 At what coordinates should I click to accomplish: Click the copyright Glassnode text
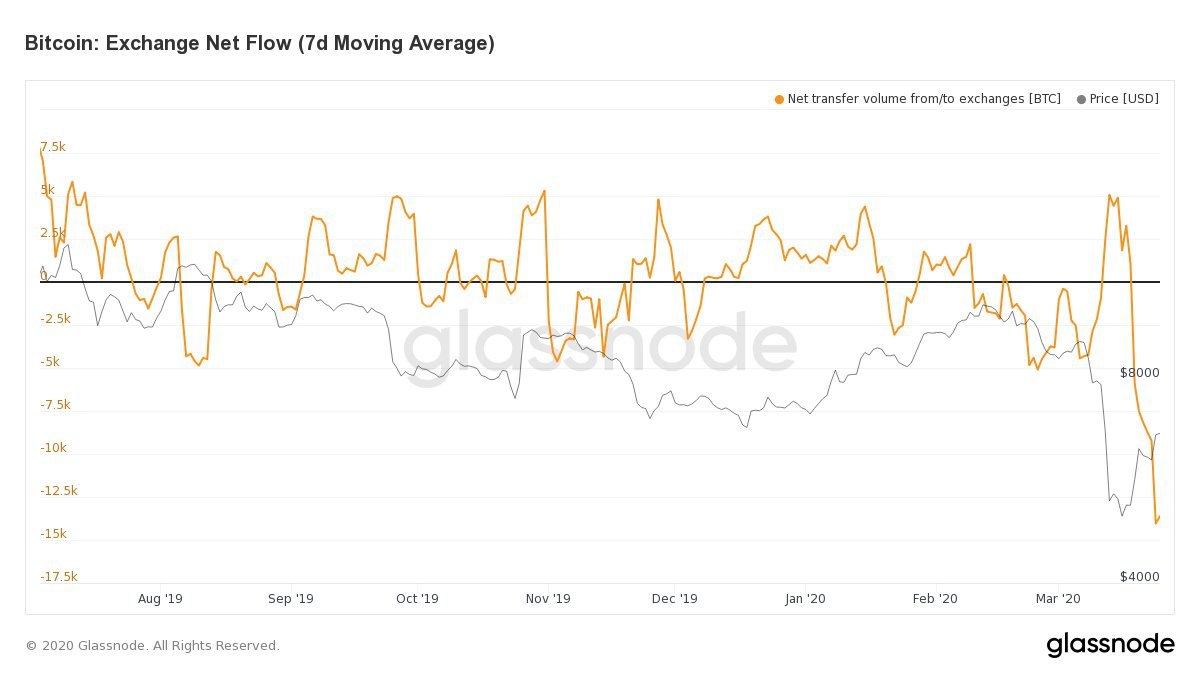coord(152,646)
